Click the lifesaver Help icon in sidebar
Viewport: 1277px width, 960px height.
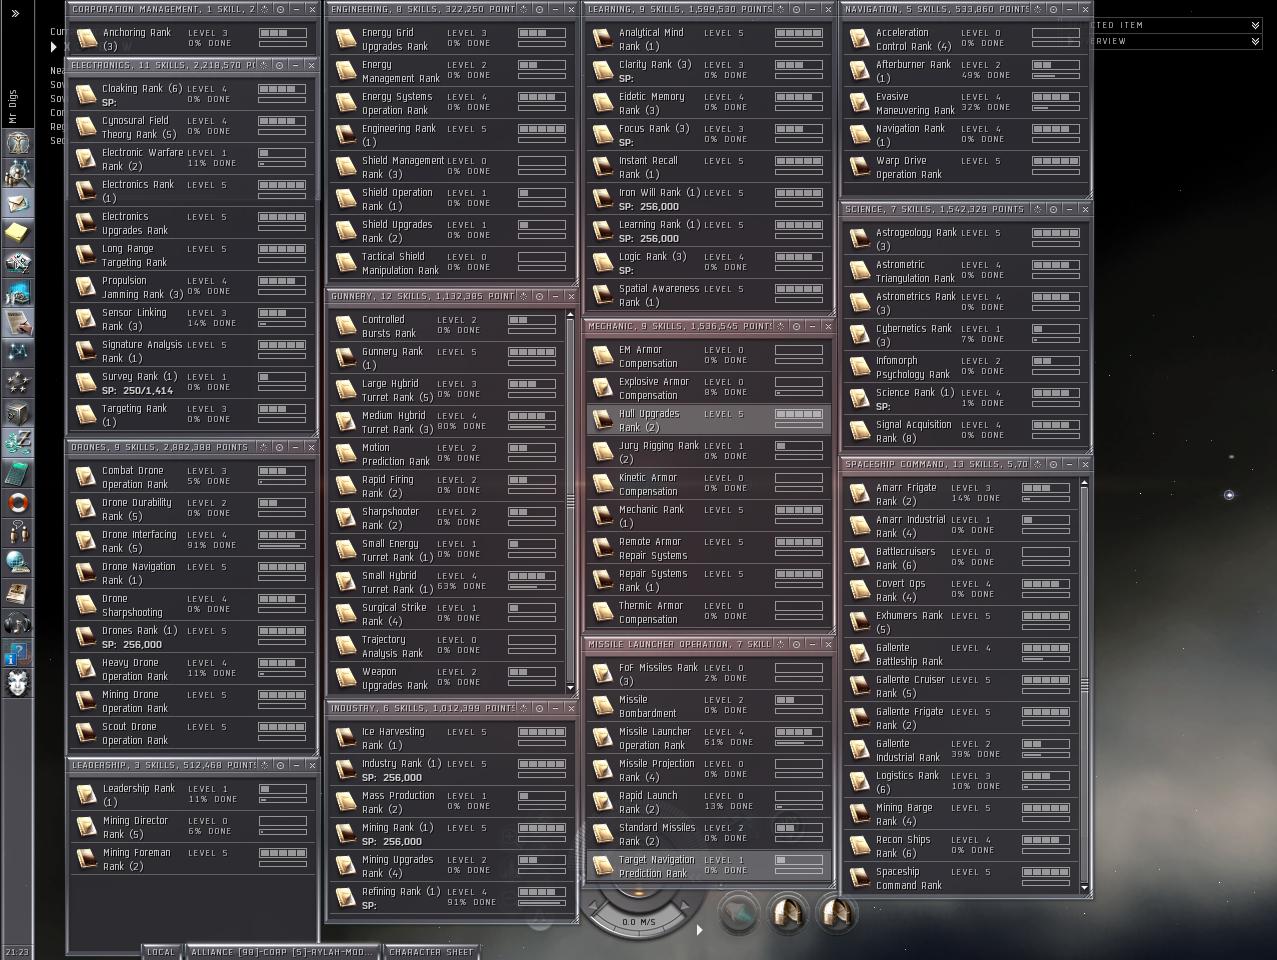point(18,503)
